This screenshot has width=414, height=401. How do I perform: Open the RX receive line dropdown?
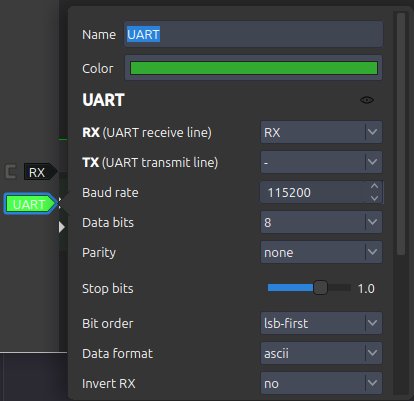321,132
